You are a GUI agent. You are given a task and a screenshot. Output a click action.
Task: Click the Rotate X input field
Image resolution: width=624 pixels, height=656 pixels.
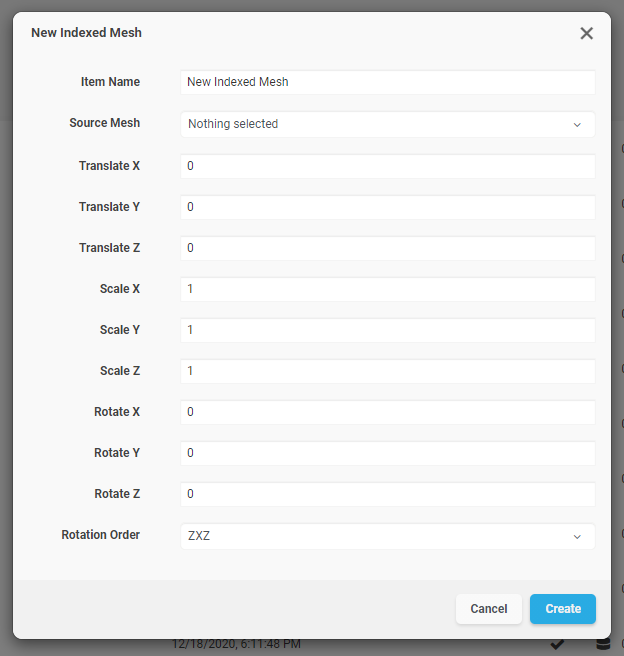[388, 412]
